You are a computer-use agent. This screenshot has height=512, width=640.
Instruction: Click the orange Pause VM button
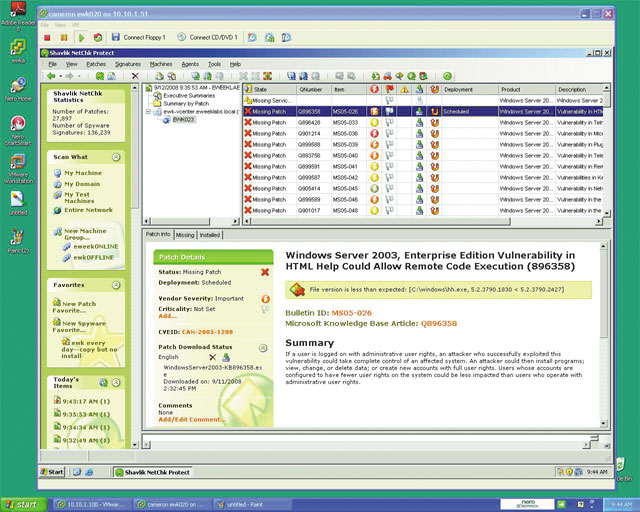coord(64,38)
